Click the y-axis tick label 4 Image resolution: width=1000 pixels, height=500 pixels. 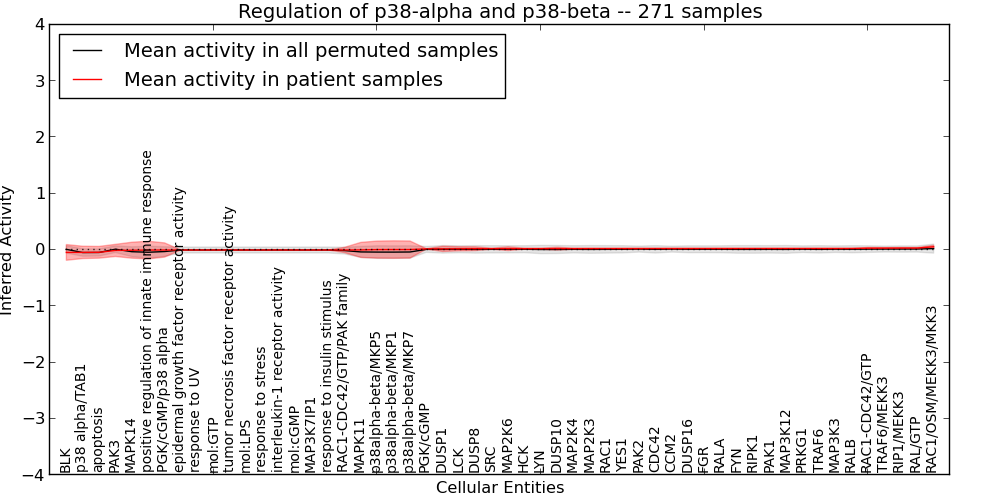click(40, 25)
